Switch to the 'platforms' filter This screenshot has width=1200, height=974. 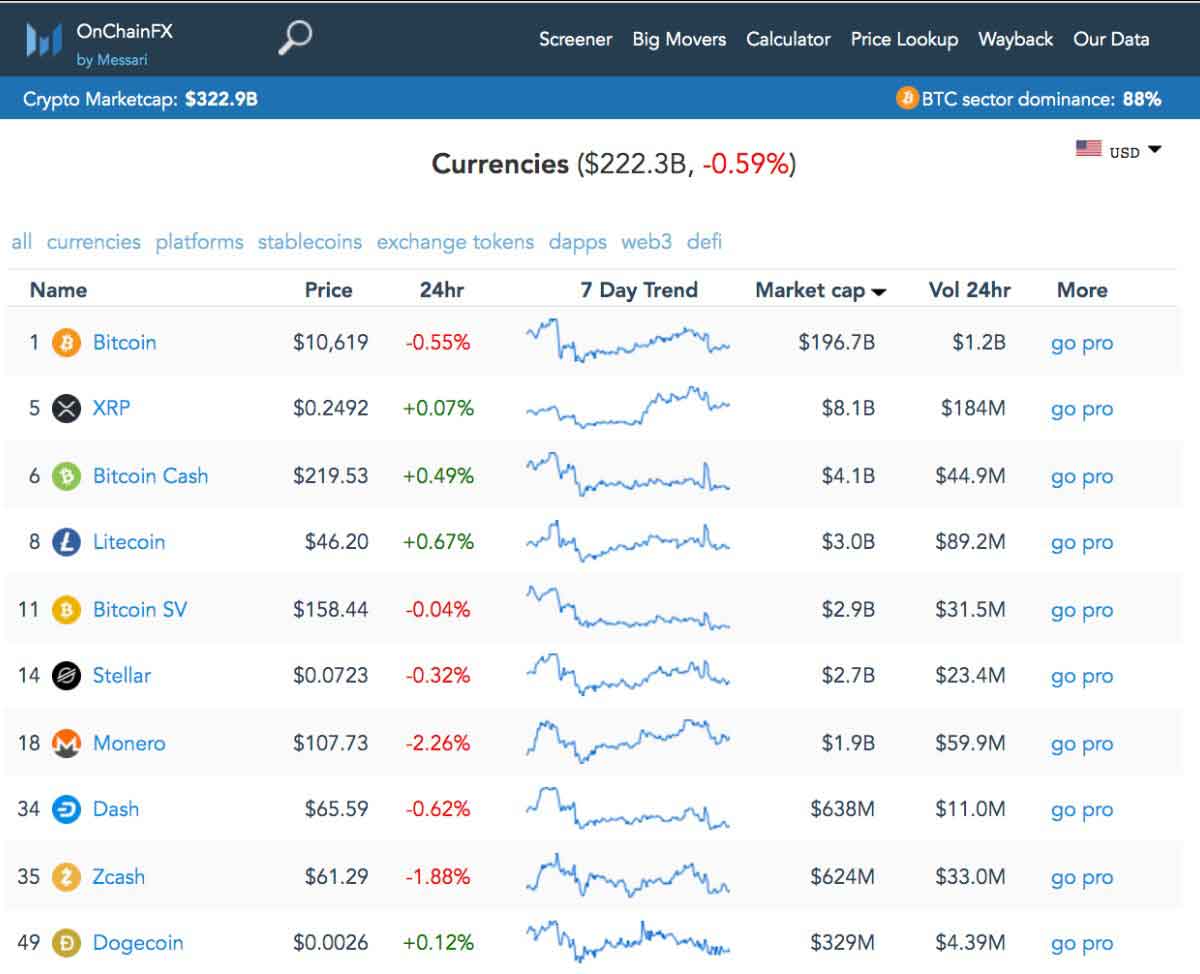pos(199,242)
